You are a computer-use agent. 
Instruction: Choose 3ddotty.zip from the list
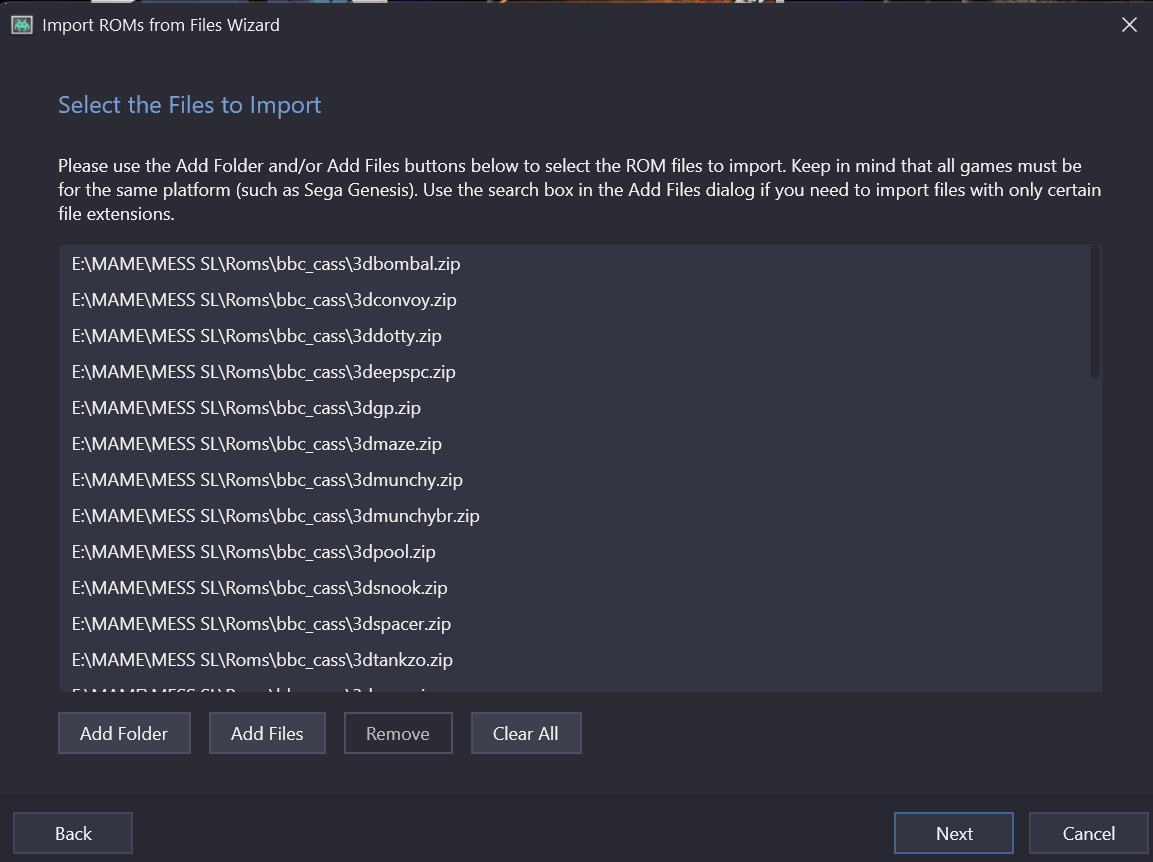tap(257, 336)
